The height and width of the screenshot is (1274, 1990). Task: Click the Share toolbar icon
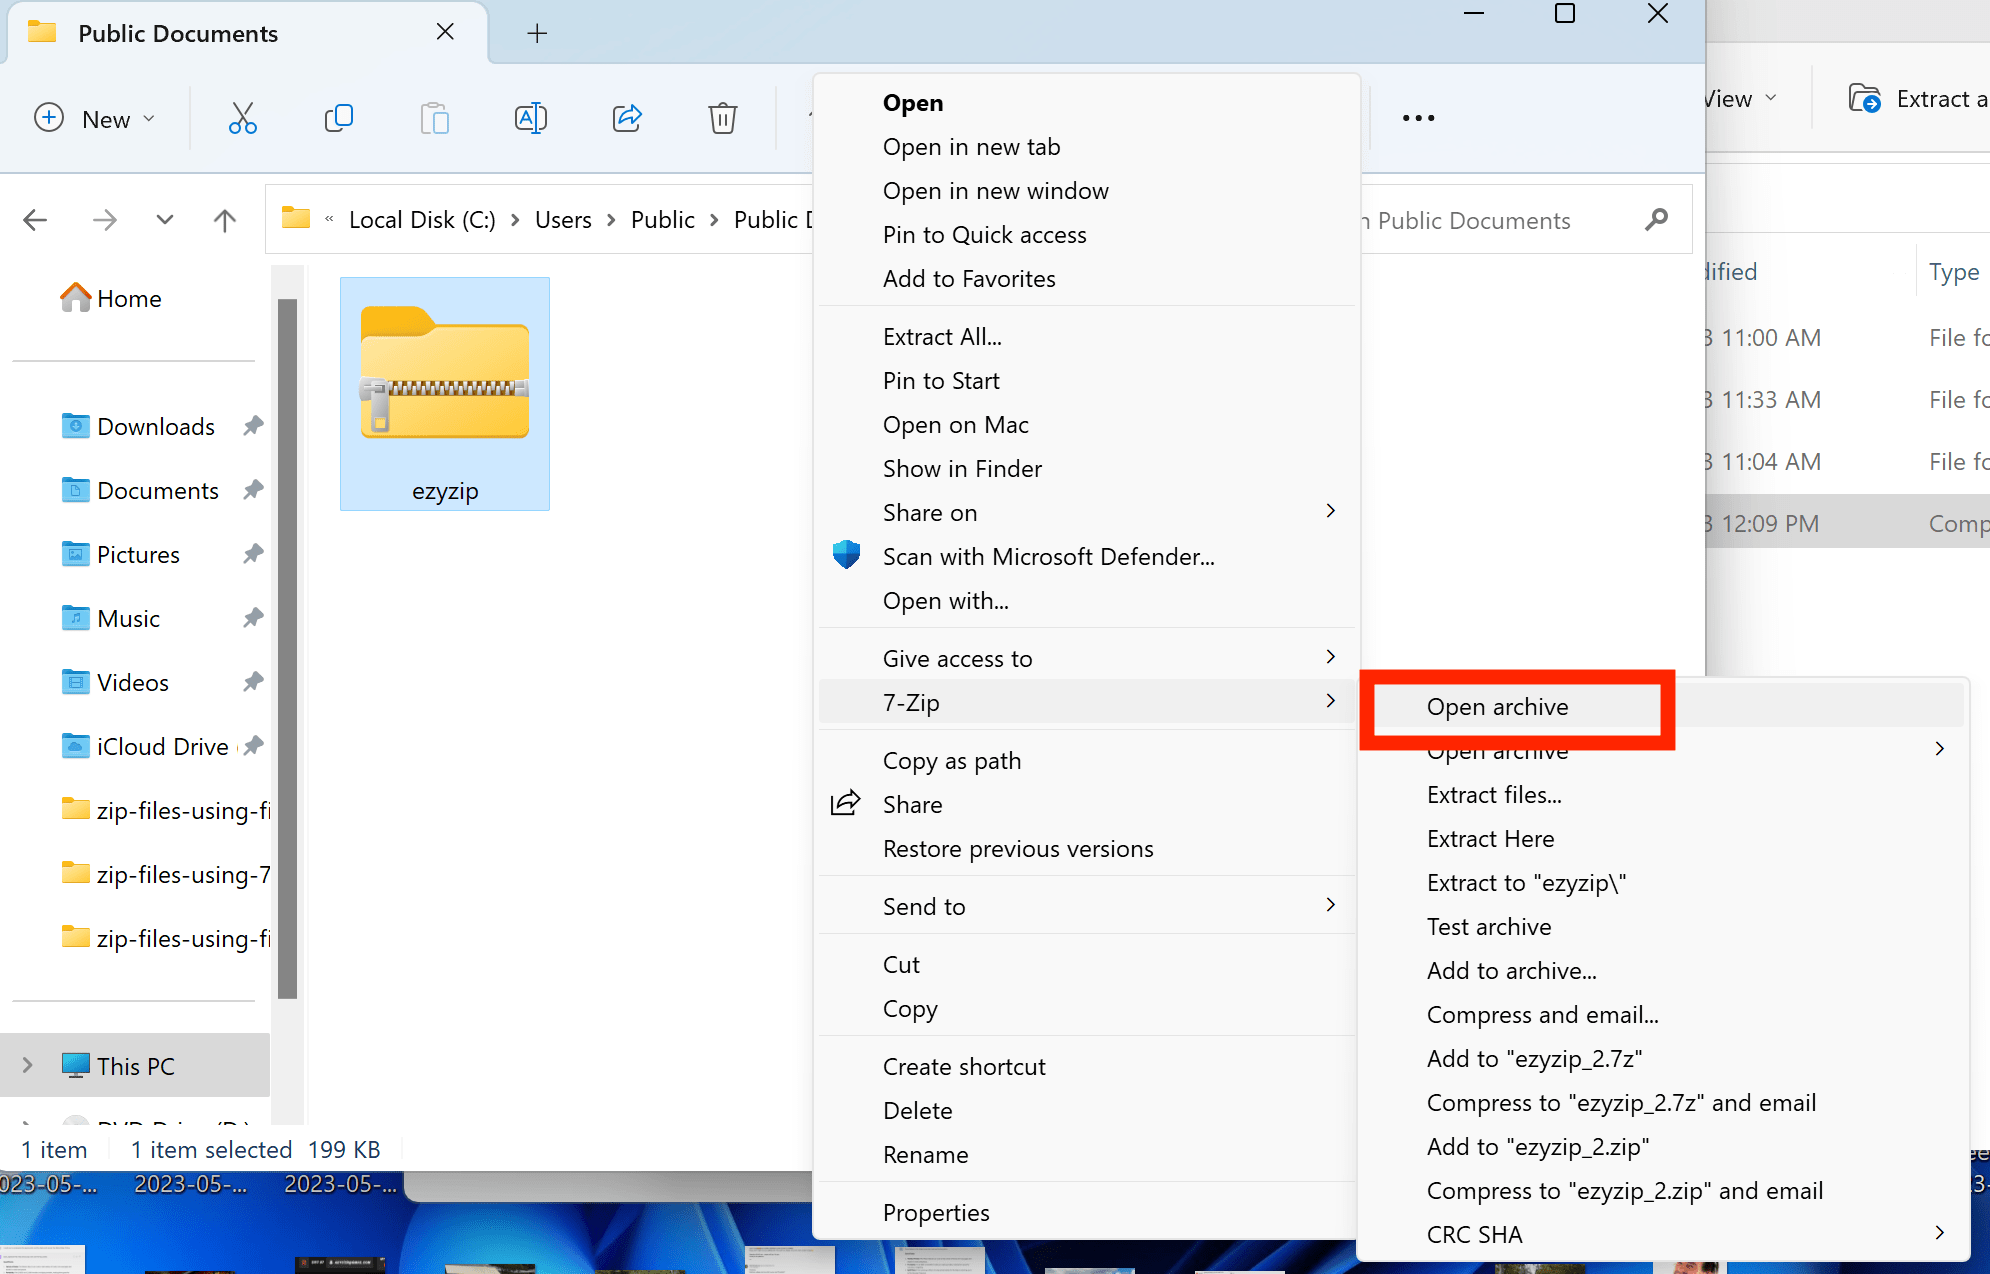(627, 118)
